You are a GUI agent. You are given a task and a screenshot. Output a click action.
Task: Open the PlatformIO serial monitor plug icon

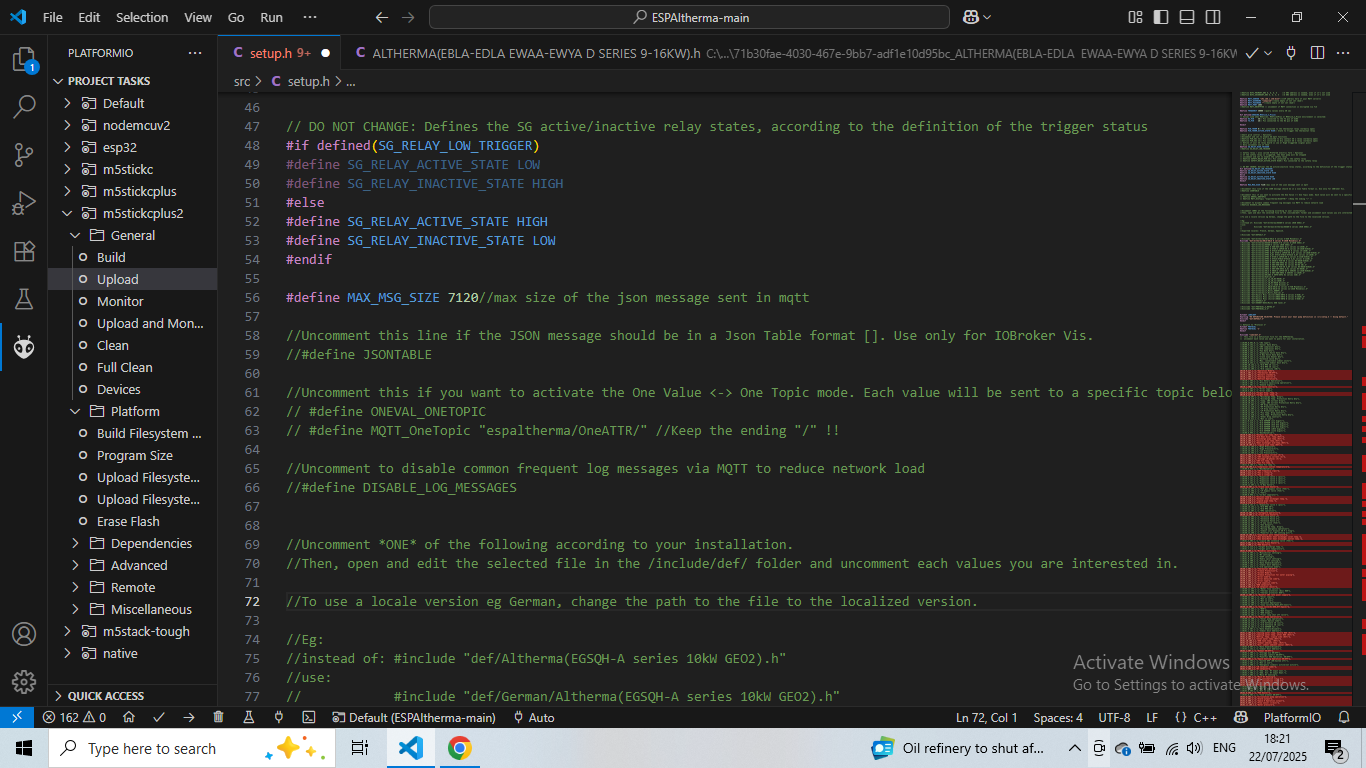coord(279,717)
